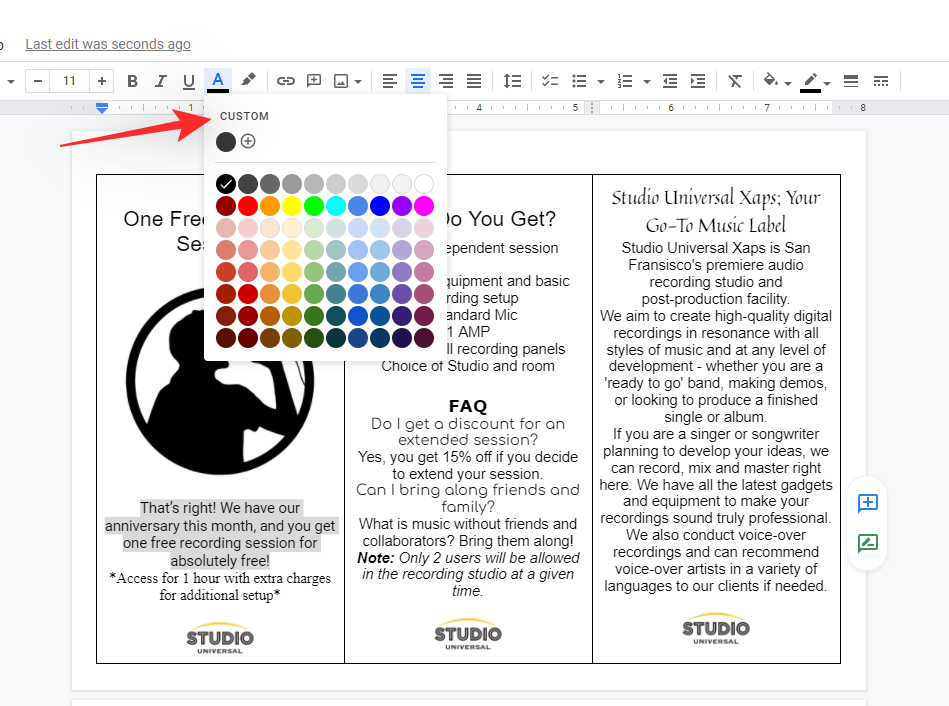This screenshot has width=949, height=706.
Task: Click suggest edits icon on right margin
Action: pyautogui.click(x=867, y=544)
